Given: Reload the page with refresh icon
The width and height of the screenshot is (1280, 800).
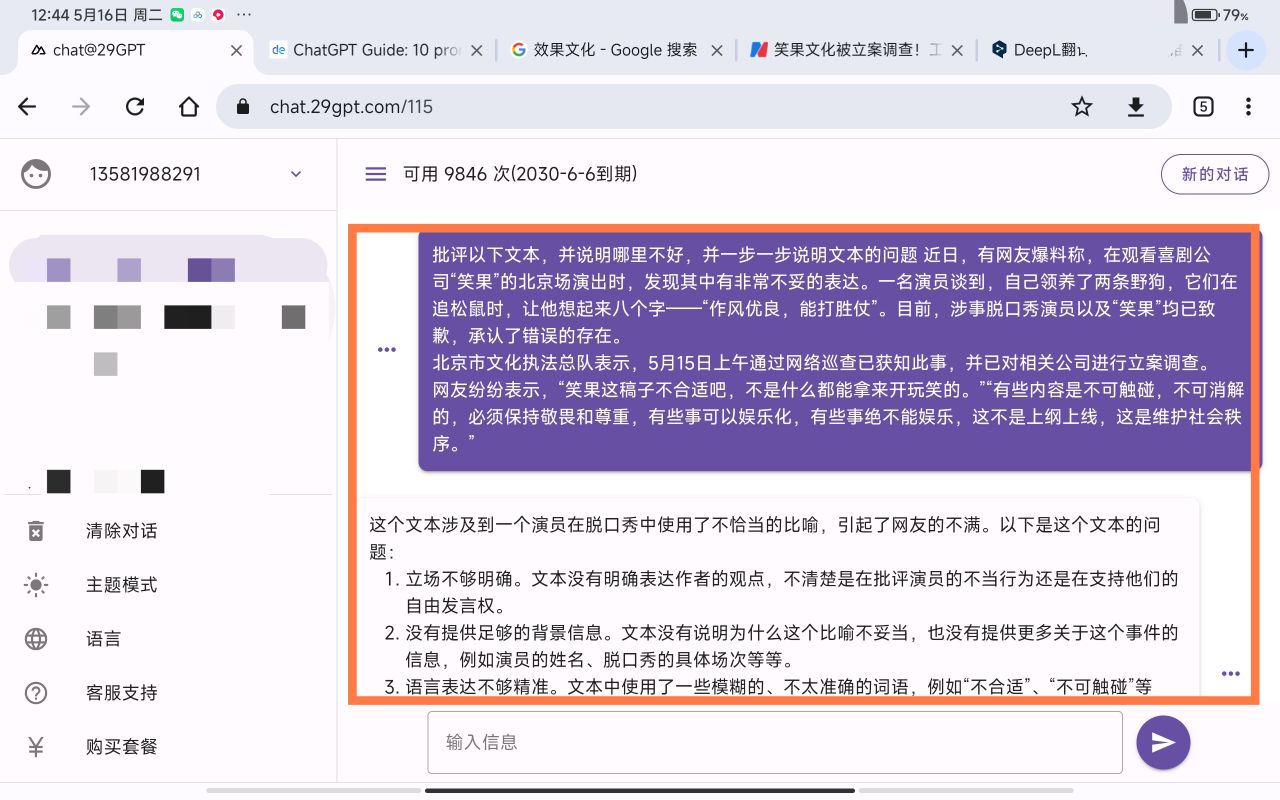Looking at the screenshot, I should click(x=135, y=107).
